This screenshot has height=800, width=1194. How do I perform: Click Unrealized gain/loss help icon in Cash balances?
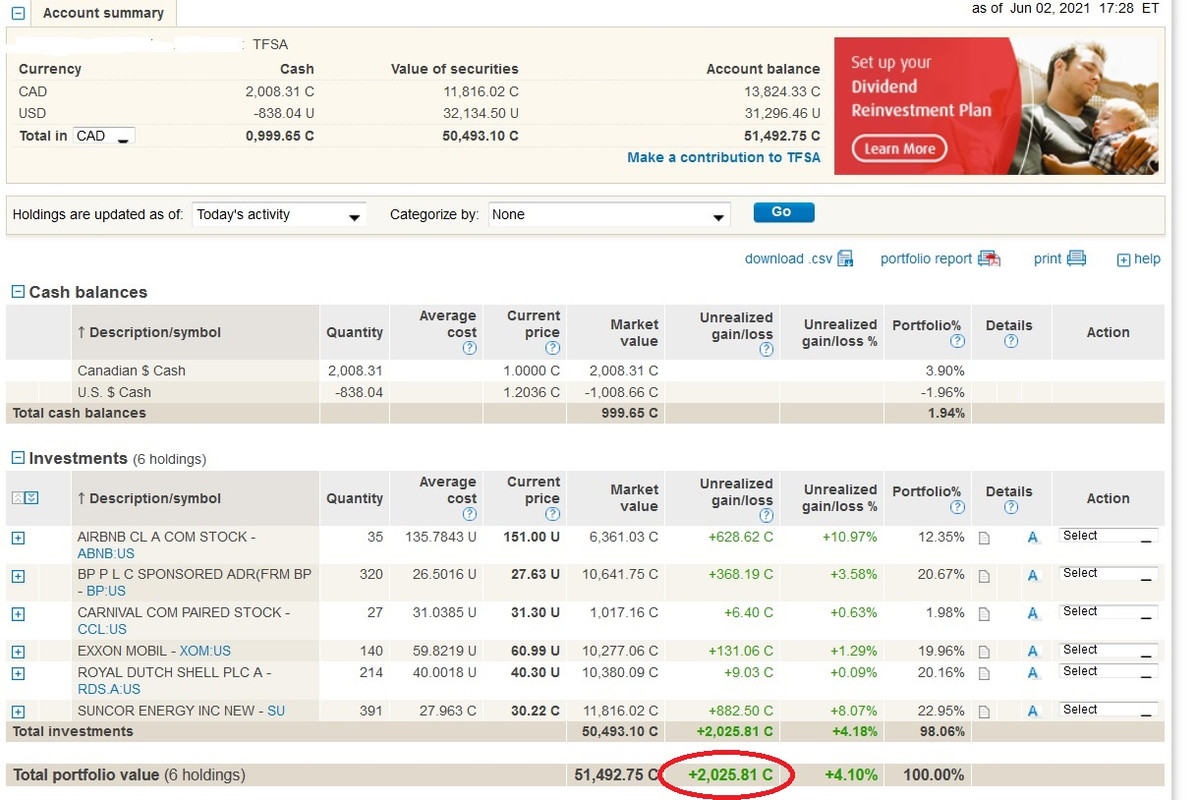[x=766, y=349]
